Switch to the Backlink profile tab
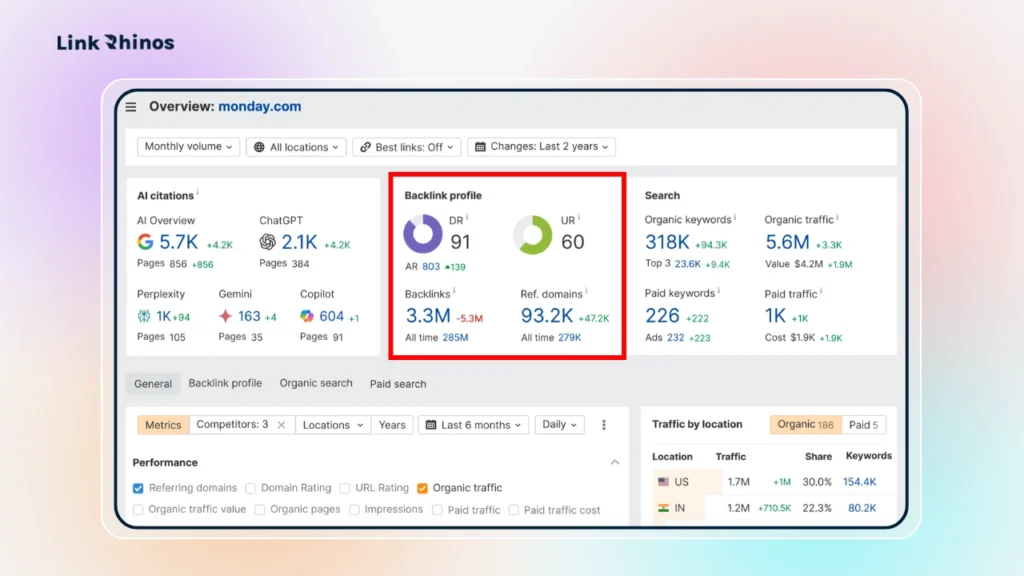 pyautogui.click(x=225, y=383)
